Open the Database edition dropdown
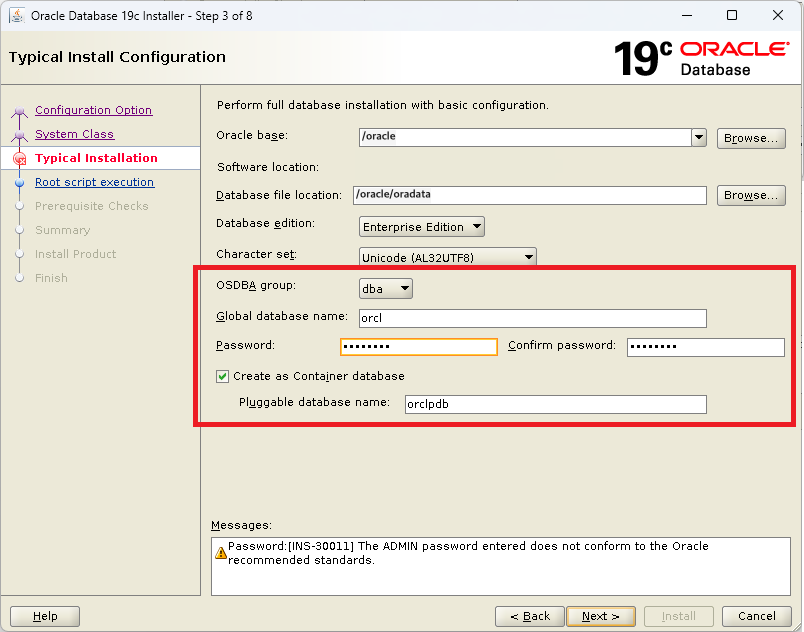This screenshot has height=632, width=804. coord(421,227)
